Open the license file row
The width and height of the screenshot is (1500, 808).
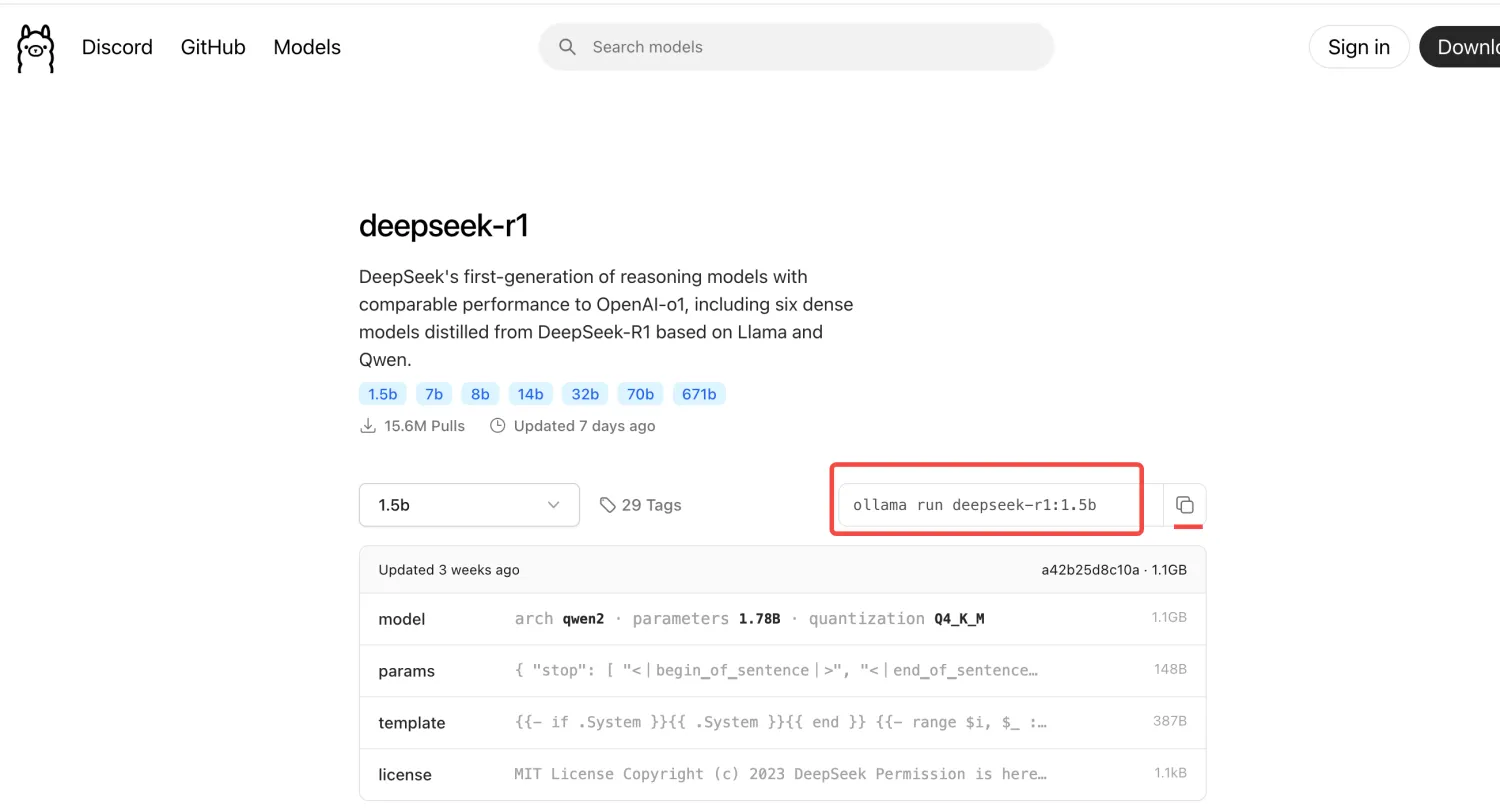[782, 775]
